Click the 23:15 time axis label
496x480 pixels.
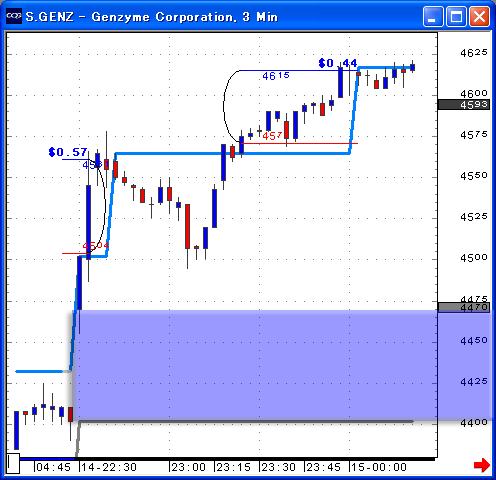(233, 467)
